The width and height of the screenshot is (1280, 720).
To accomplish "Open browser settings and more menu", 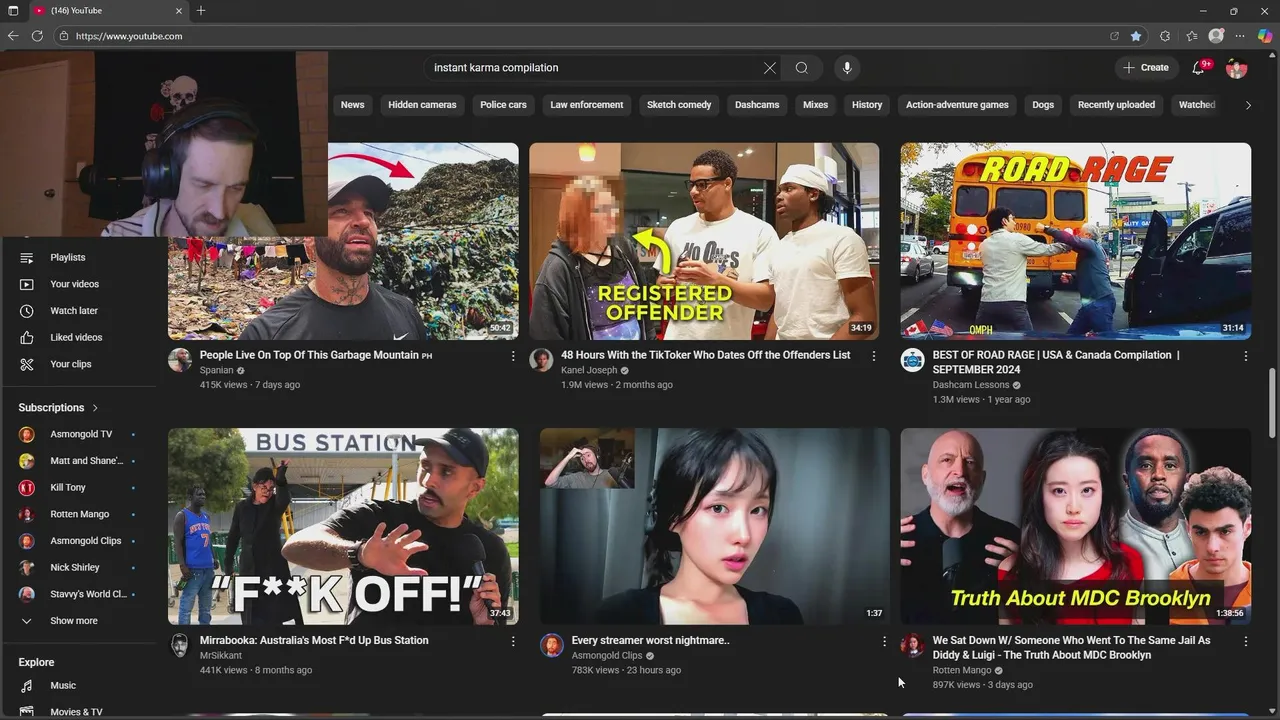I will pyautogui.click(x=1241, y=36).
